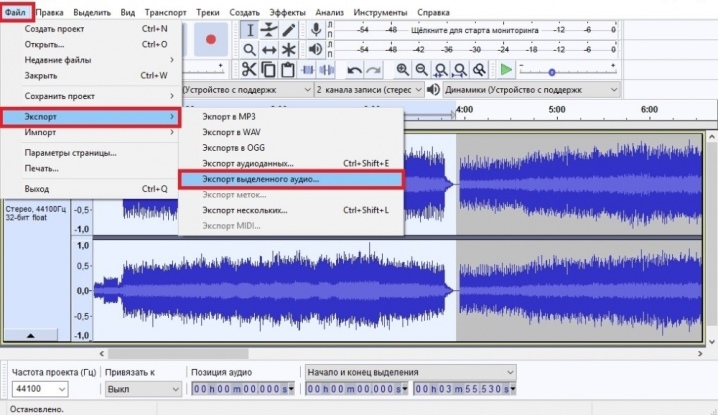Click the Silence audio icon

click(x=326, y=70)
